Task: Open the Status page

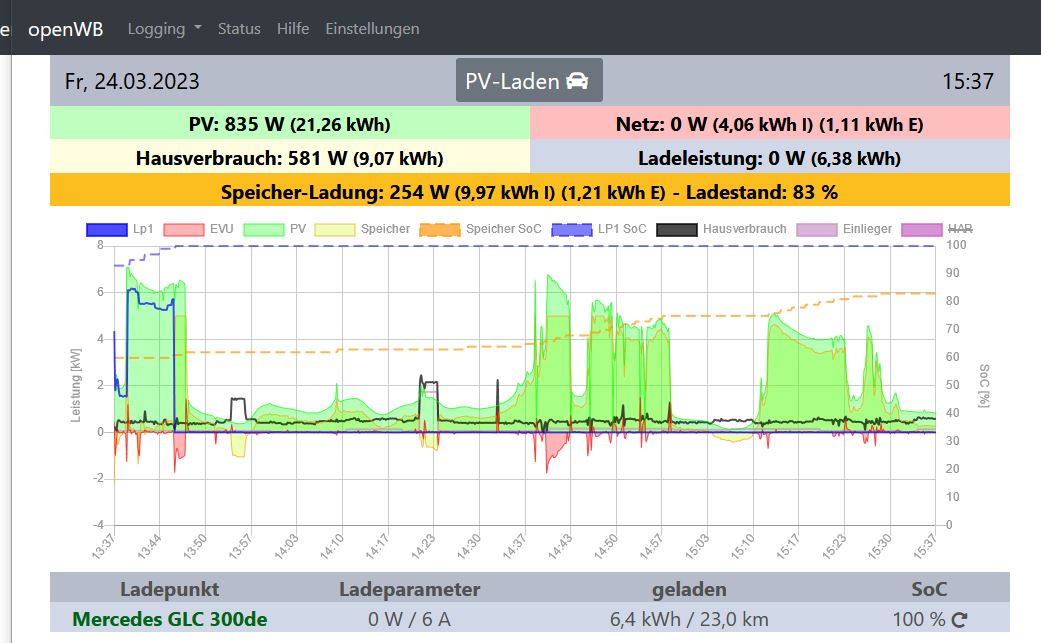Action: click(239, 29)
